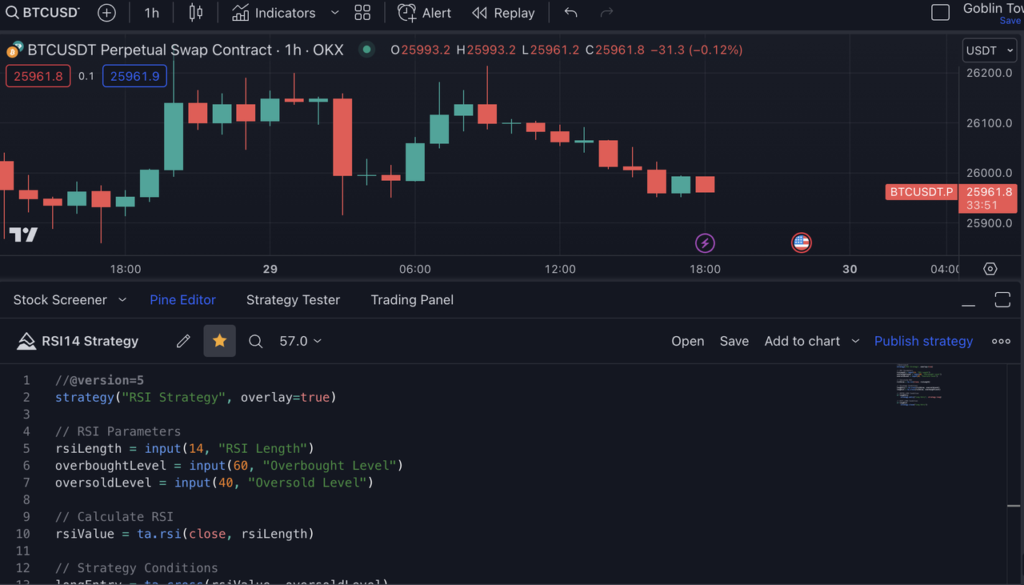The width and height of the screenshot is (1024, 585).
Task: Toggle the US economic events flag on chart
Action: [800, 242]
